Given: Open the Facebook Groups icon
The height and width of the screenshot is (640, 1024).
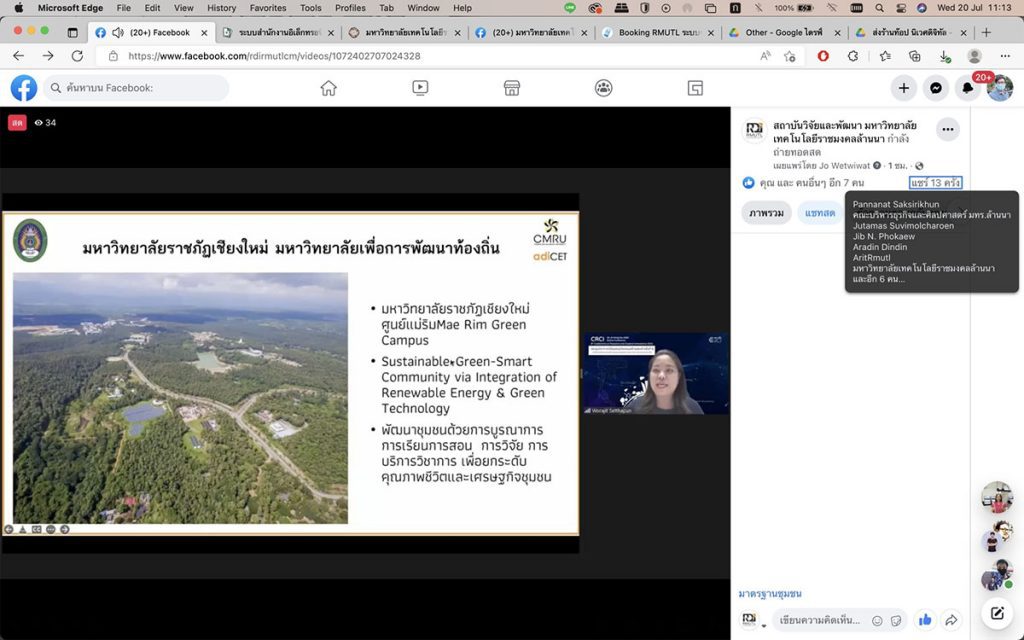Looking at the screenshot, I should pyautogui.click(x=603, y=88).
